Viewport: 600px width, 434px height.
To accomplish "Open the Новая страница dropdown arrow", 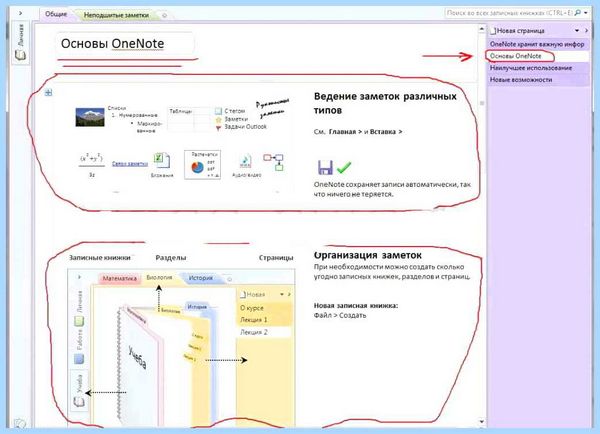I will (x=577, y=31).
